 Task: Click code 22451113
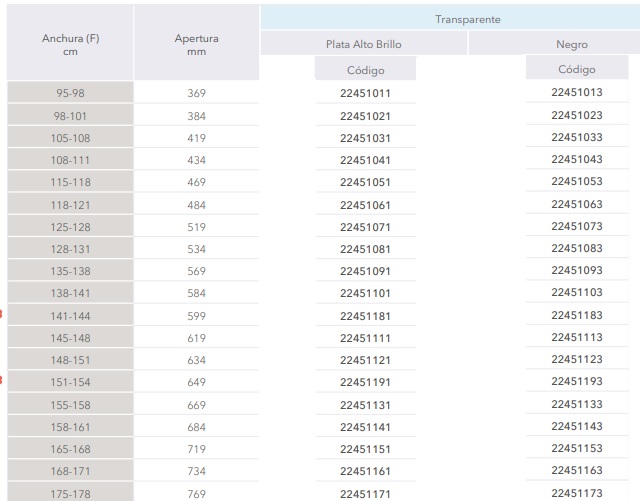tap(577, 336)
